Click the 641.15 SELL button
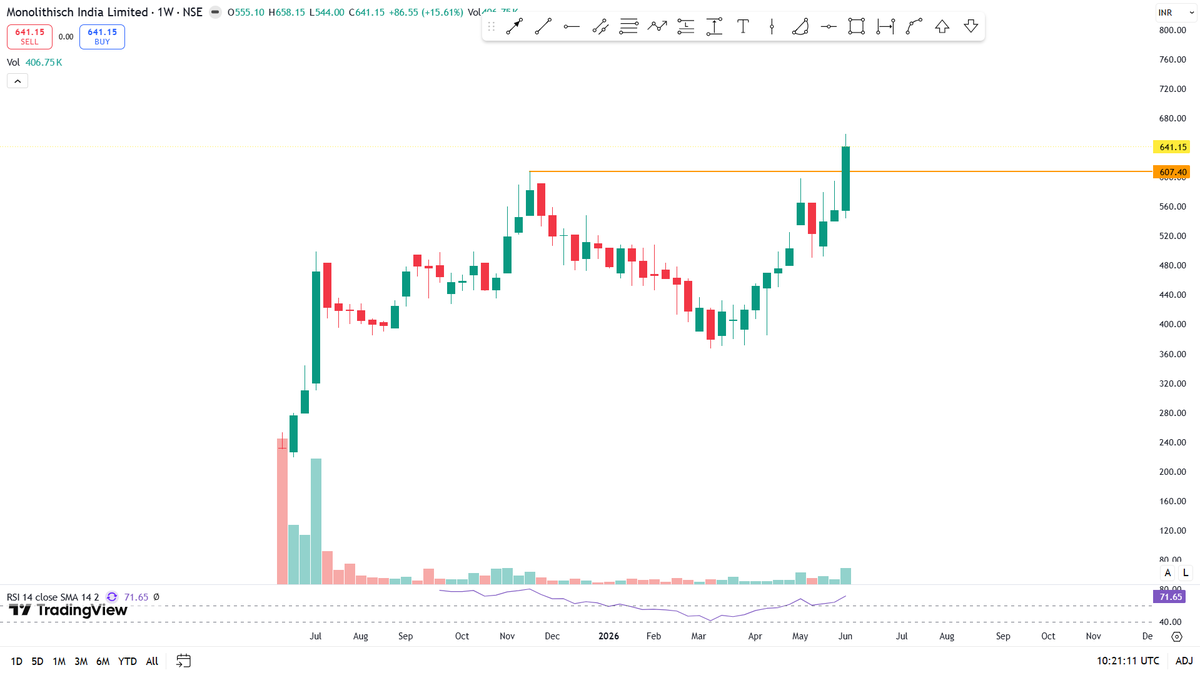The image size is (1200, 675). pos(29,37)
